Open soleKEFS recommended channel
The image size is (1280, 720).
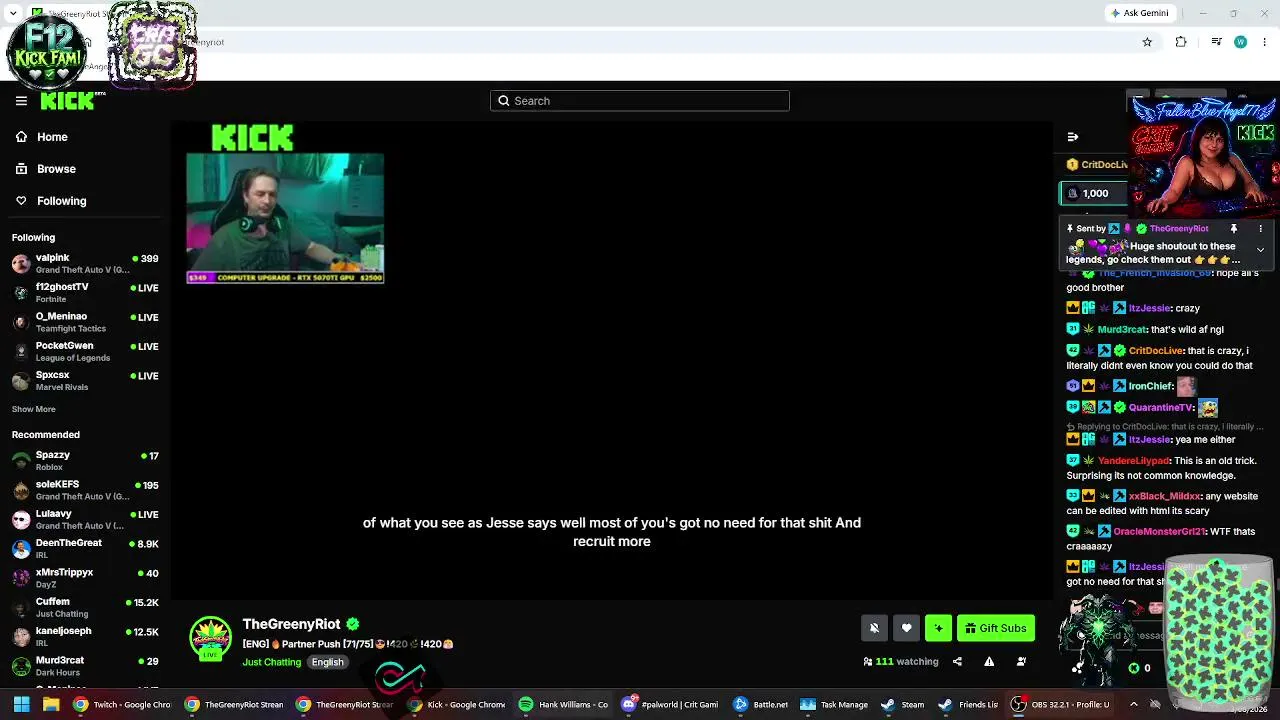(x=85, y=490)
